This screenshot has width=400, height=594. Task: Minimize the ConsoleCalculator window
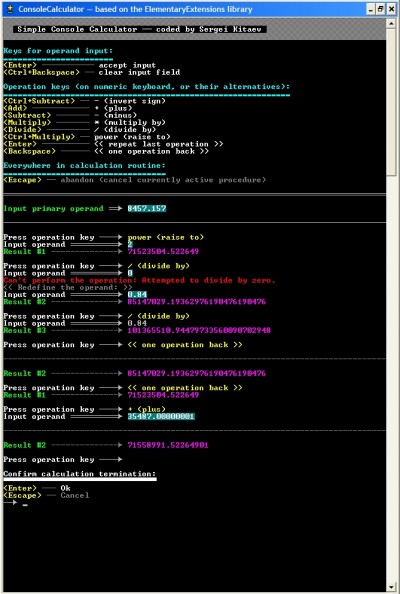tap(371, 10)
